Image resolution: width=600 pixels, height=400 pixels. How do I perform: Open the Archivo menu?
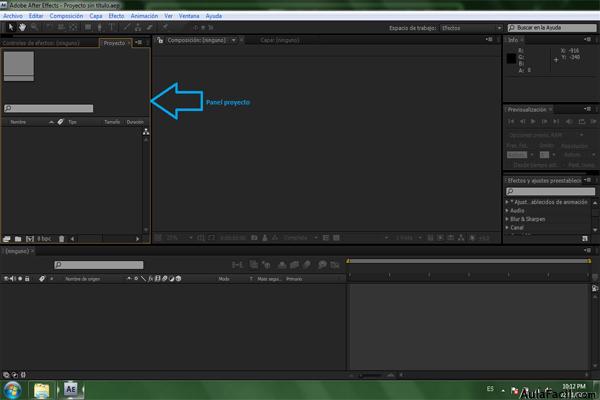(x=13, y=16)
